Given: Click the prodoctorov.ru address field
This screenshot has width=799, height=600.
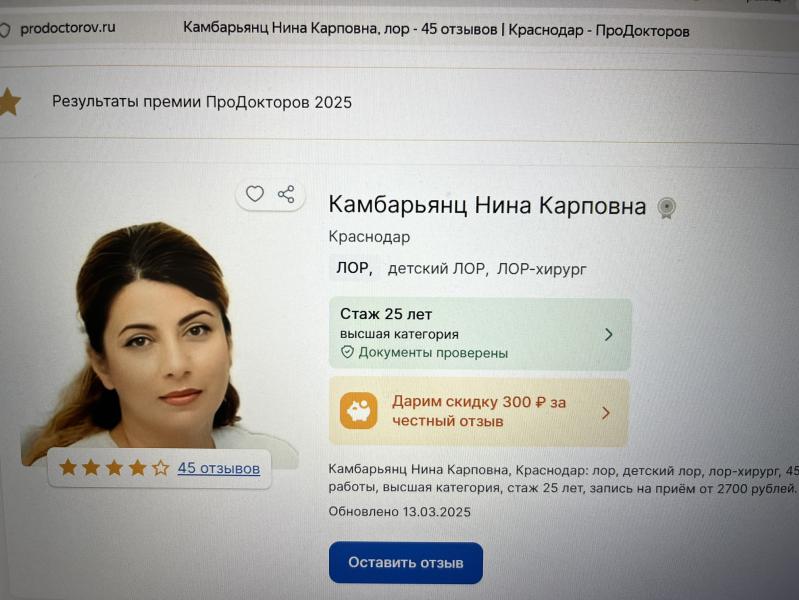Looking at the screenshot, I should (x=68, y=28).
